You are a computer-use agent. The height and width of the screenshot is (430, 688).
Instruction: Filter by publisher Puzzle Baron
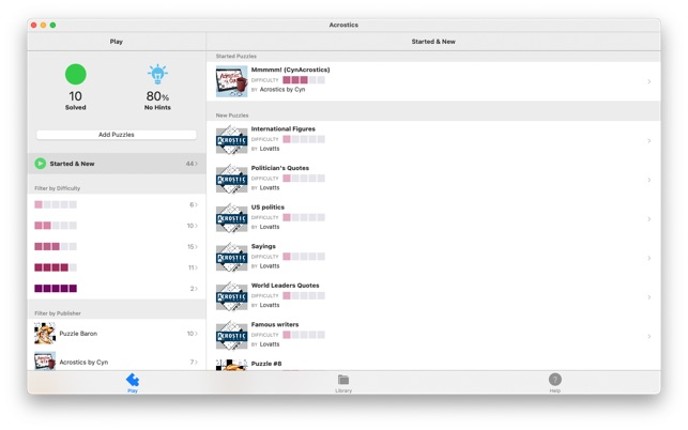(116, 333)
